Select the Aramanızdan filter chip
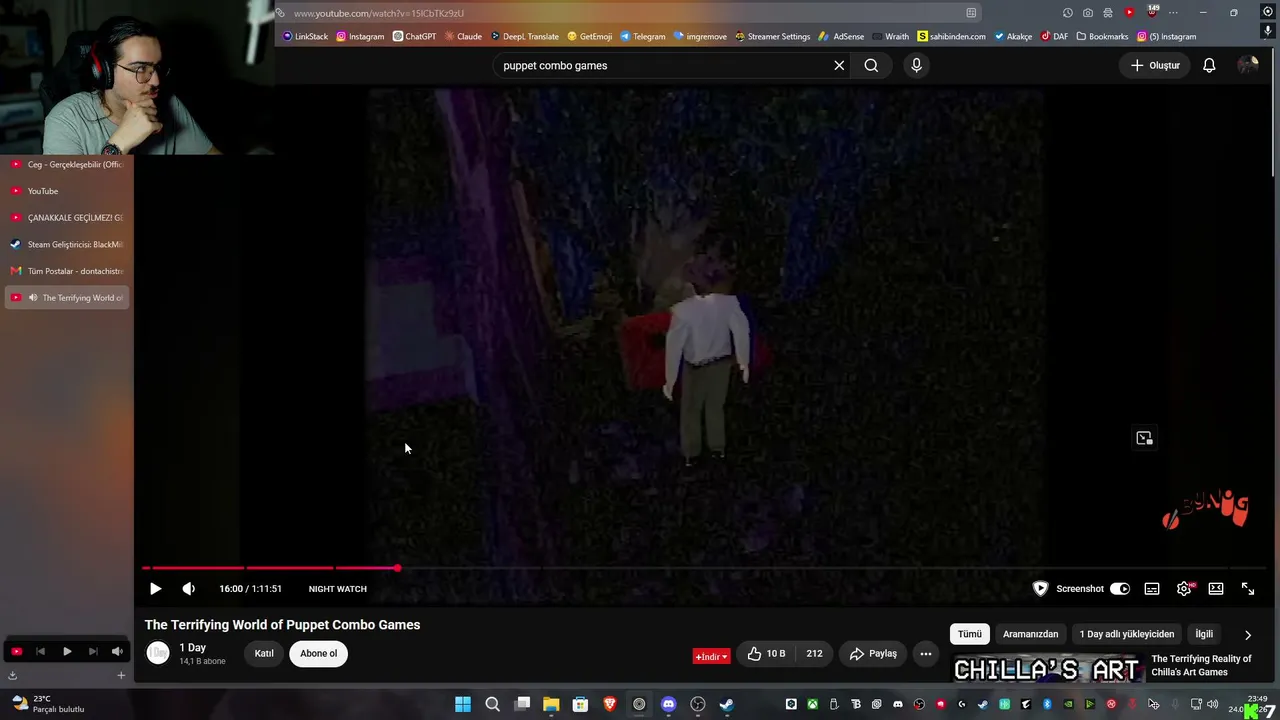 pyautogui.click(x=1031, y=634)
